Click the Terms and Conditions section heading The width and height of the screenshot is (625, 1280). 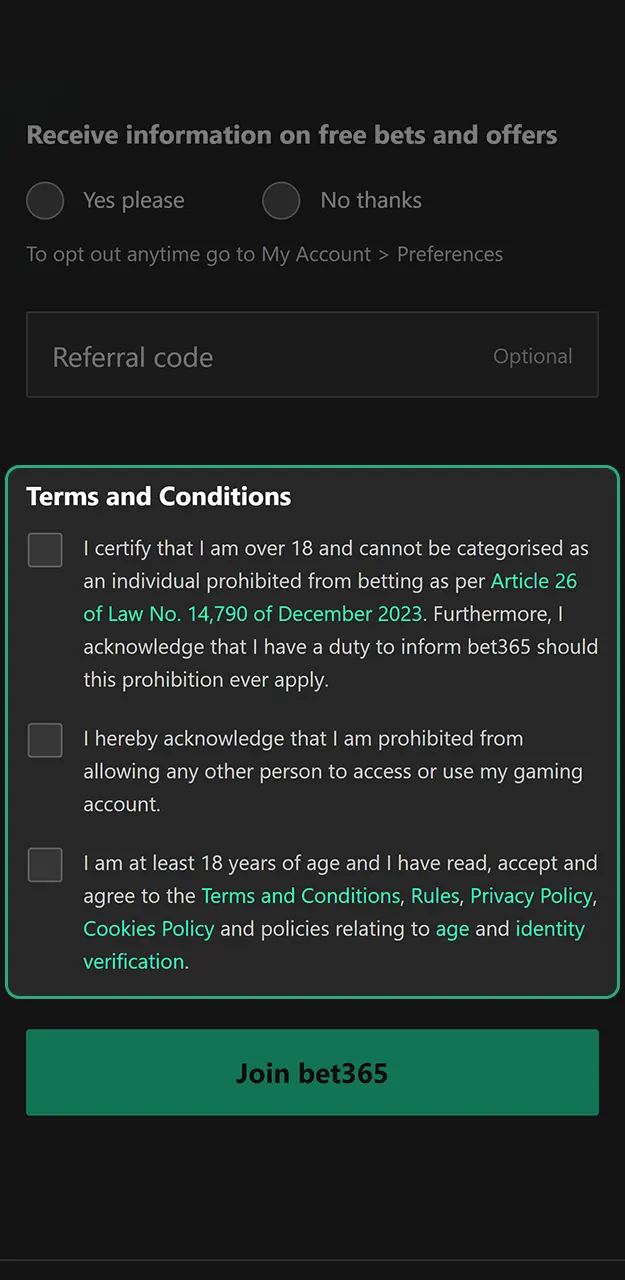point(158,496)
